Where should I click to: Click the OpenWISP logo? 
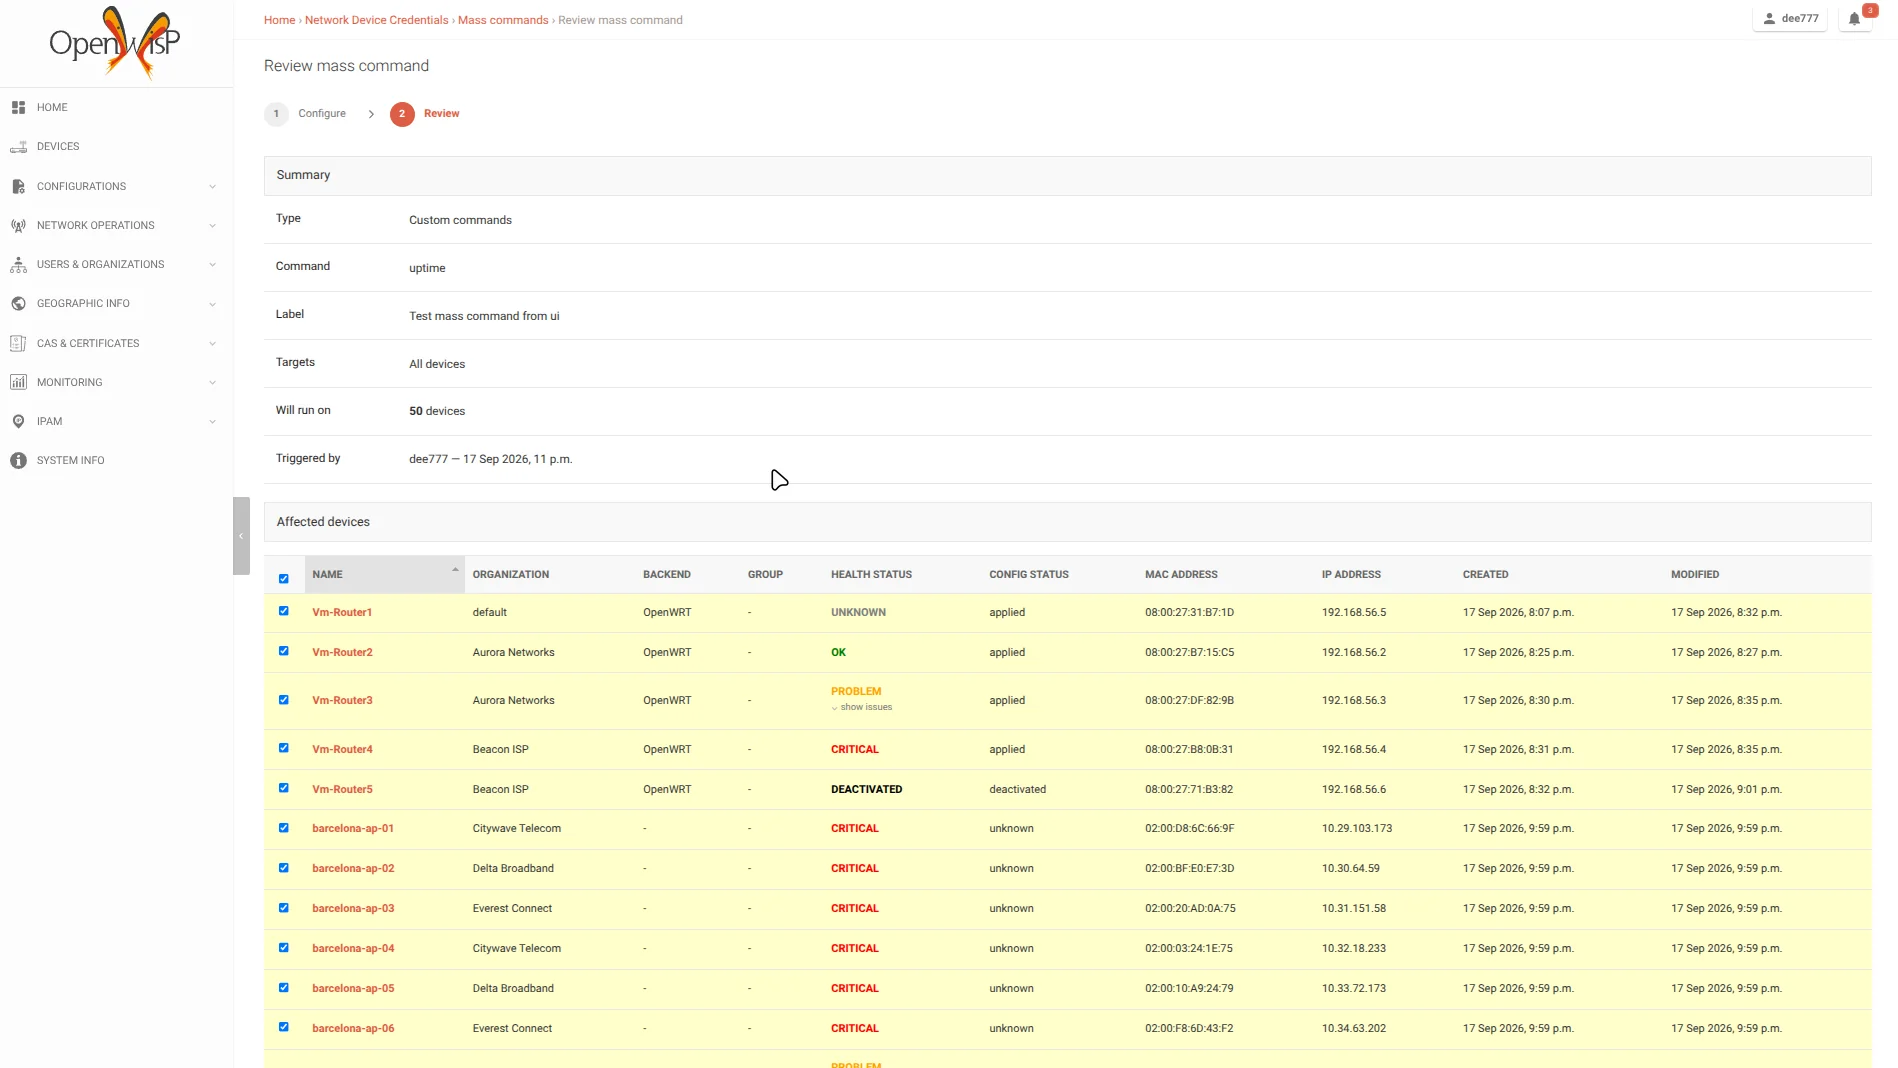(x=115, y=42)
